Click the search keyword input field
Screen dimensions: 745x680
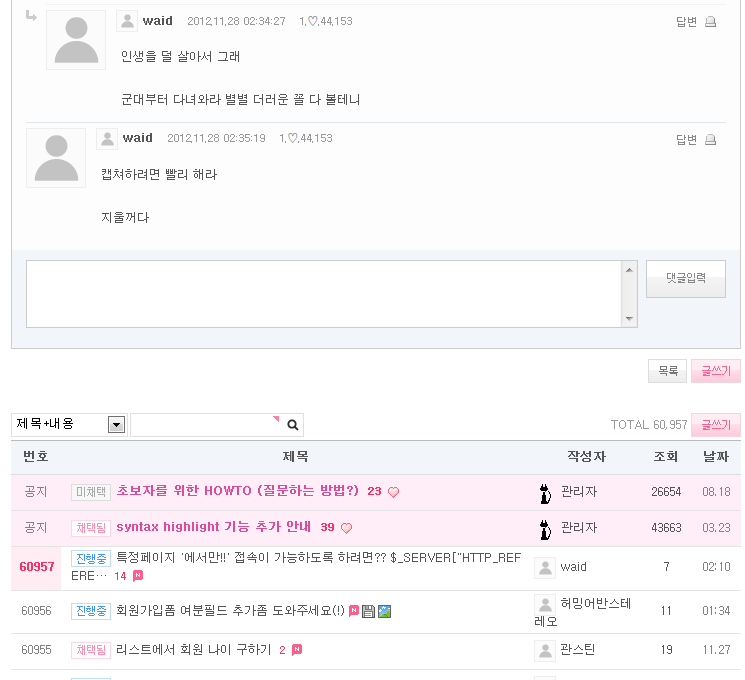coord(207,425)
